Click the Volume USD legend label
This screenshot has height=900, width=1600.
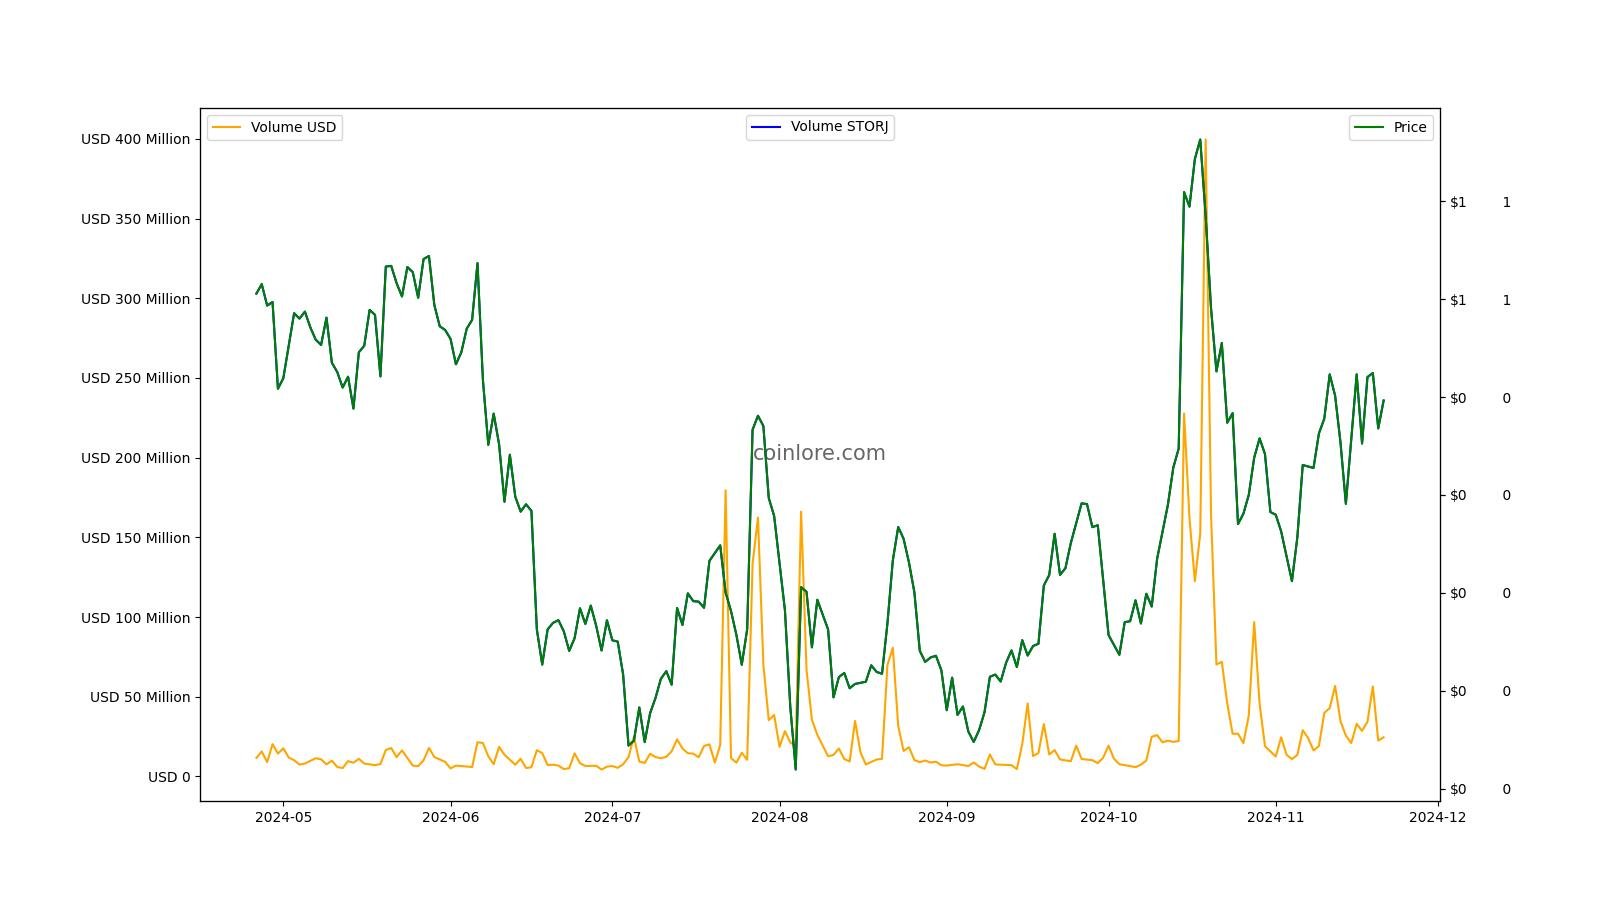click(x=293, y=127)
